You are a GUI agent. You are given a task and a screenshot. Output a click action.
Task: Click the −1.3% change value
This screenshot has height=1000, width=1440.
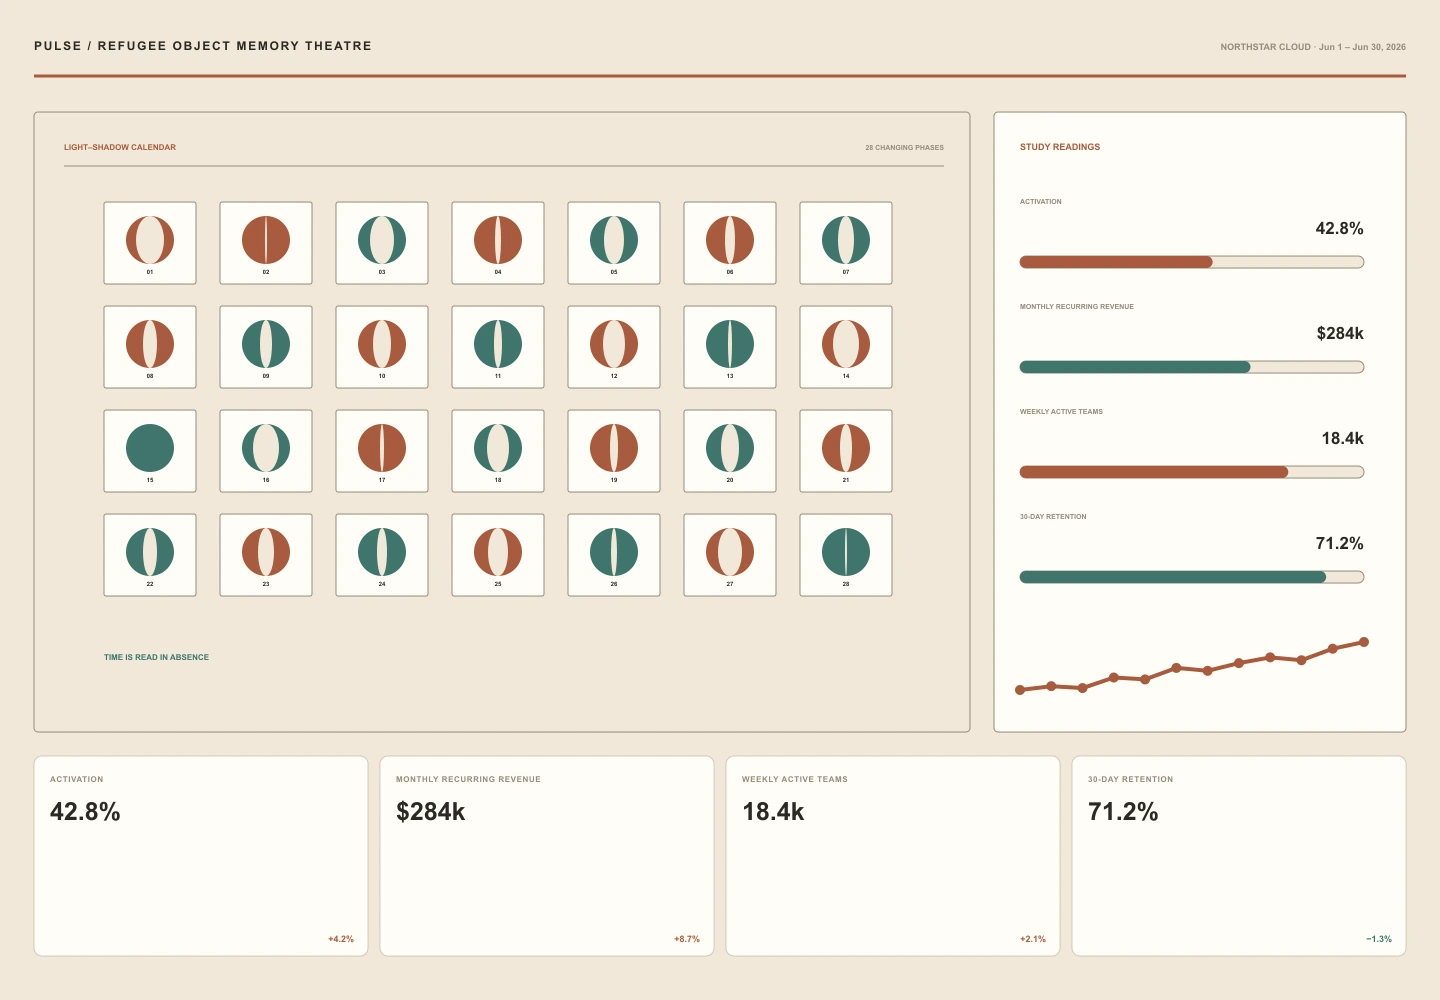1379,939
